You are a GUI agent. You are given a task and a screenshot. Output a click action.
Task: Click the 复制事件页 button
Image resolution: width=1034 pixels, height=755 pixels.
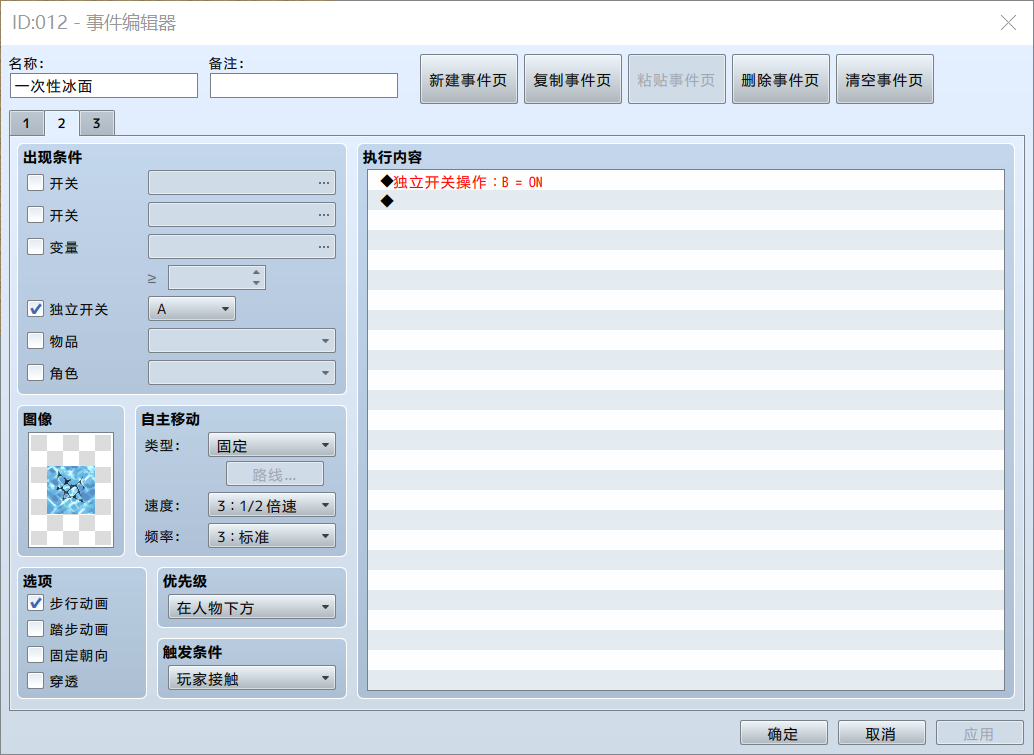pyautogui.click(x=572, y=80)
